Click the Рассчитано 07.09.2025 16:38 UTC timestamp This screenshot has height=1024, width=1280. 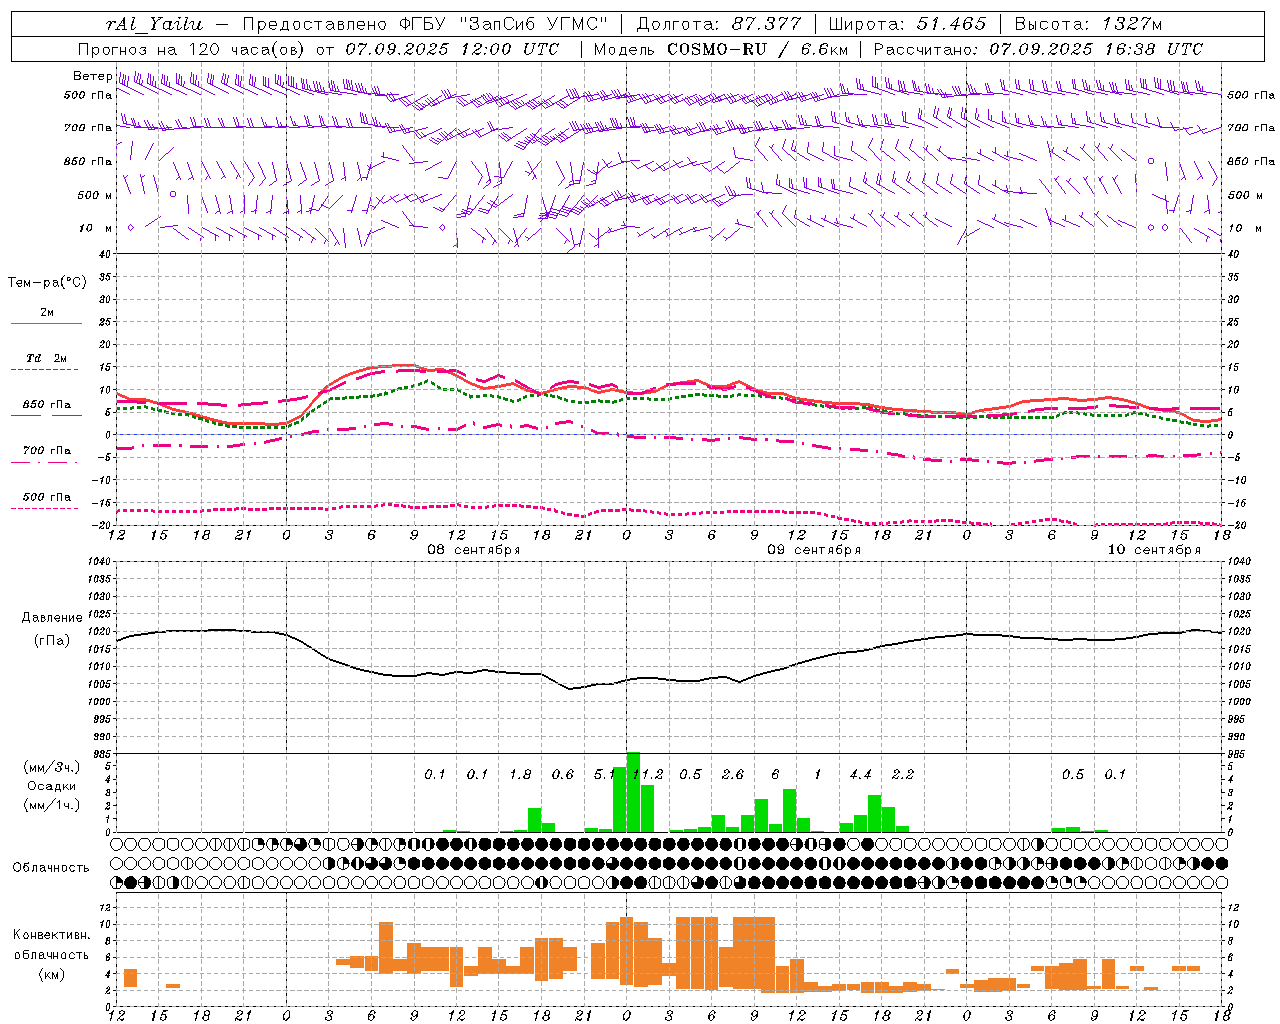click(1038, 49)
